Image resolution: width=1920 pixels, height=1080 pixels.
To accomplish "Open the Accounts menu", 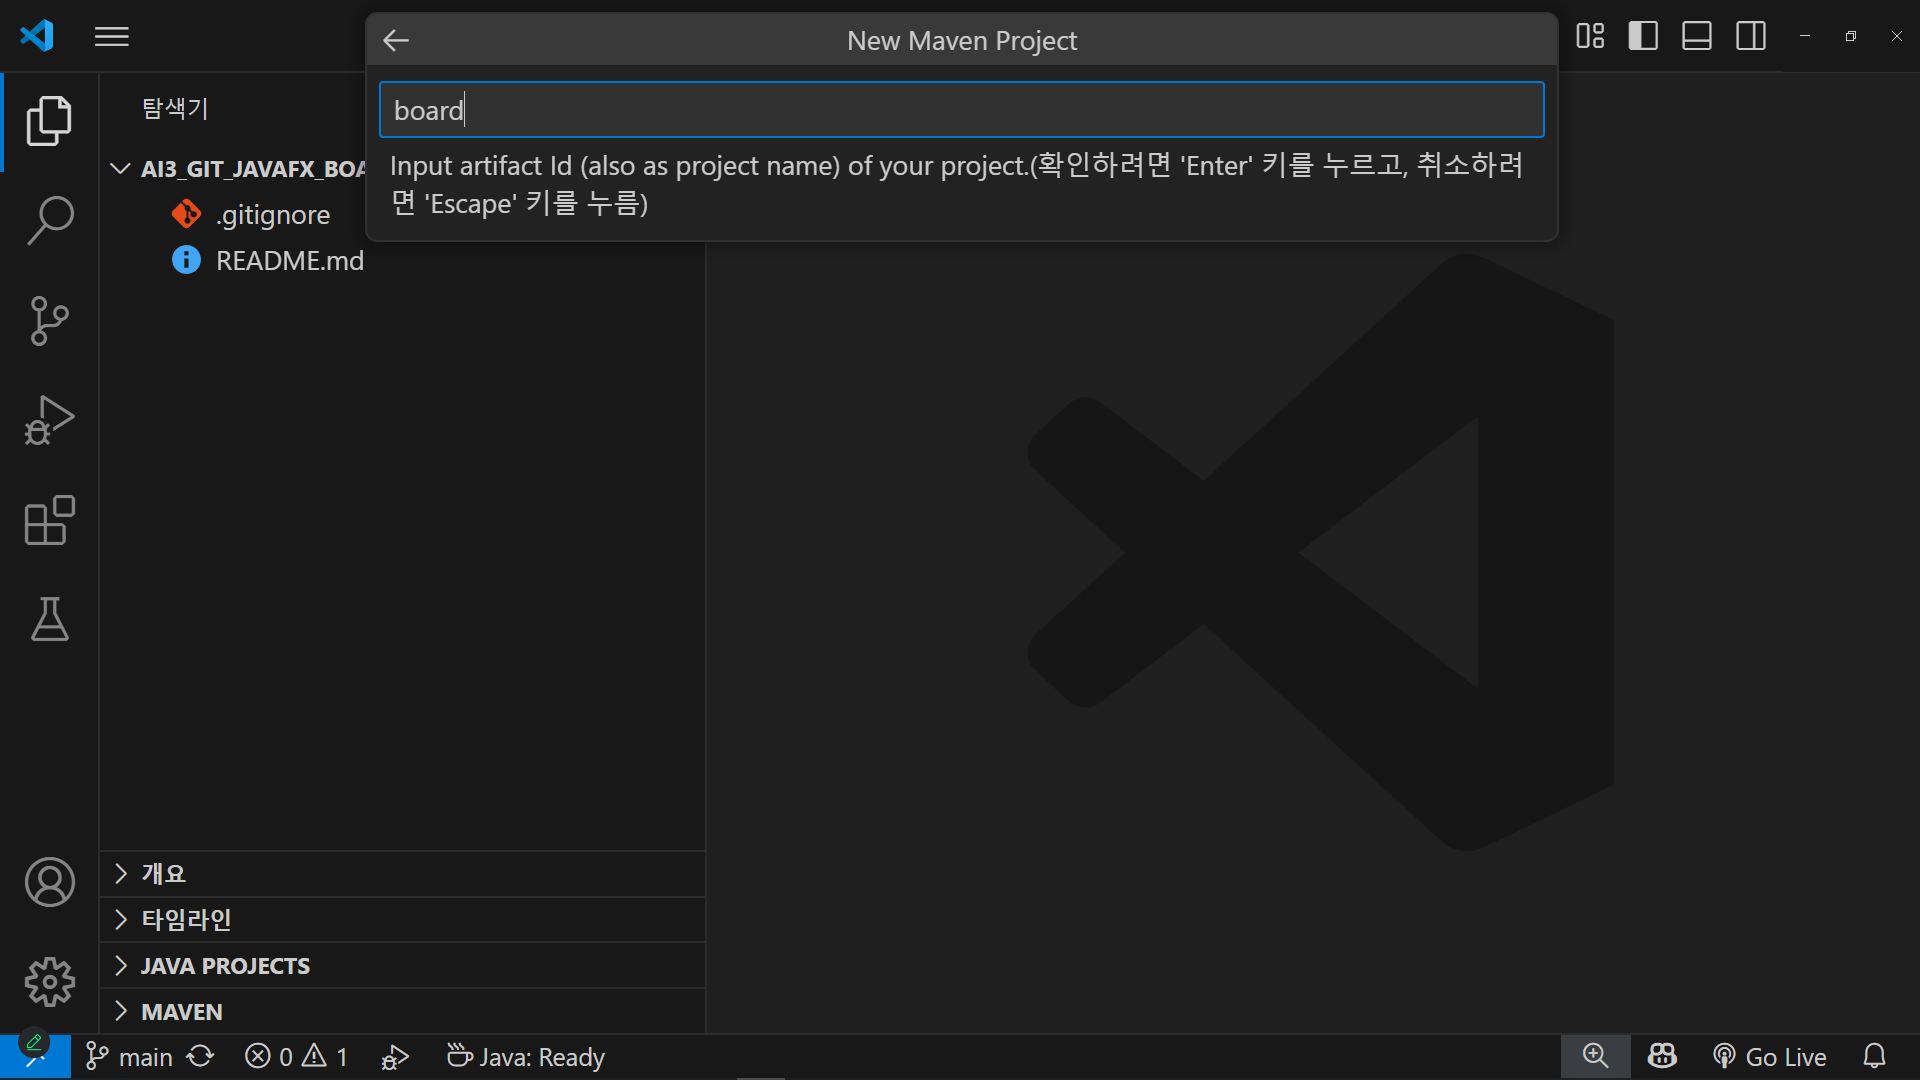I will click(49, 882).
